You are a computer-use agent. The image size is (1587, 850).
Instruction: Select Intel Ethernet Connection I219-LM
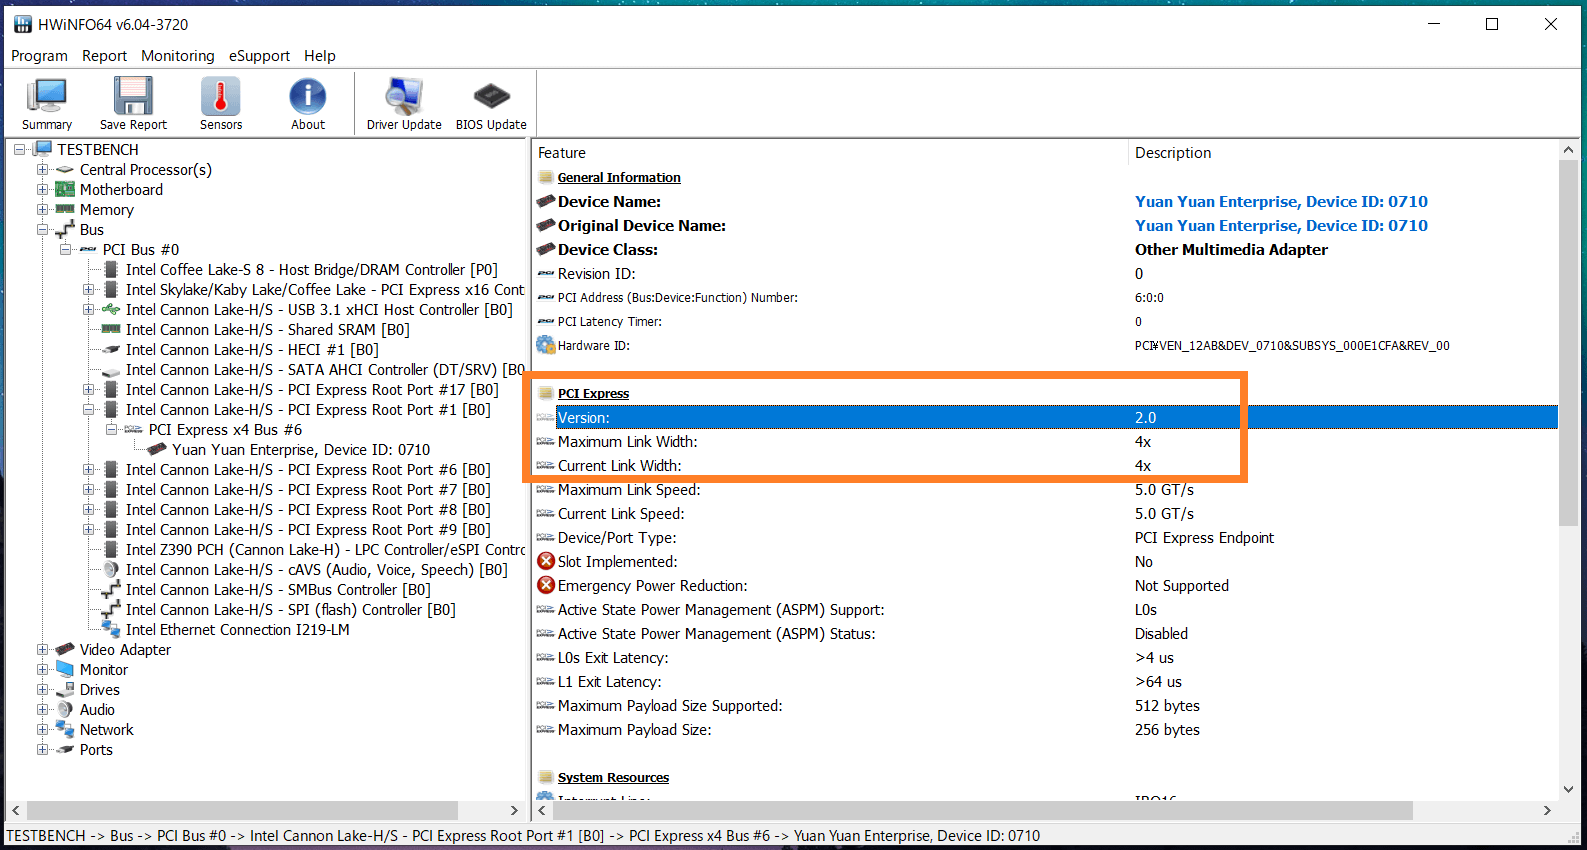(x=238, y=629)
